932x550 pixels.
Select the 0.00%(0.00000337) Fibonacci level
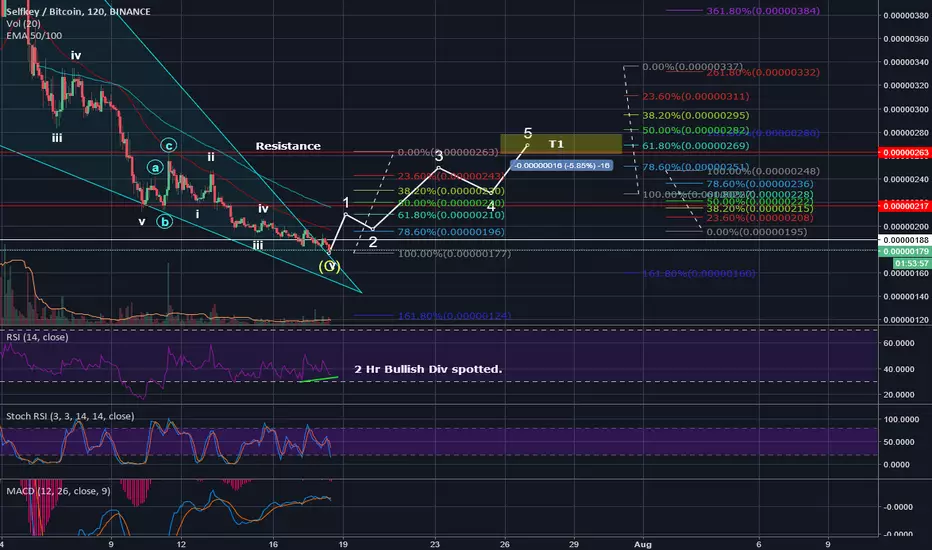[692, 67]
